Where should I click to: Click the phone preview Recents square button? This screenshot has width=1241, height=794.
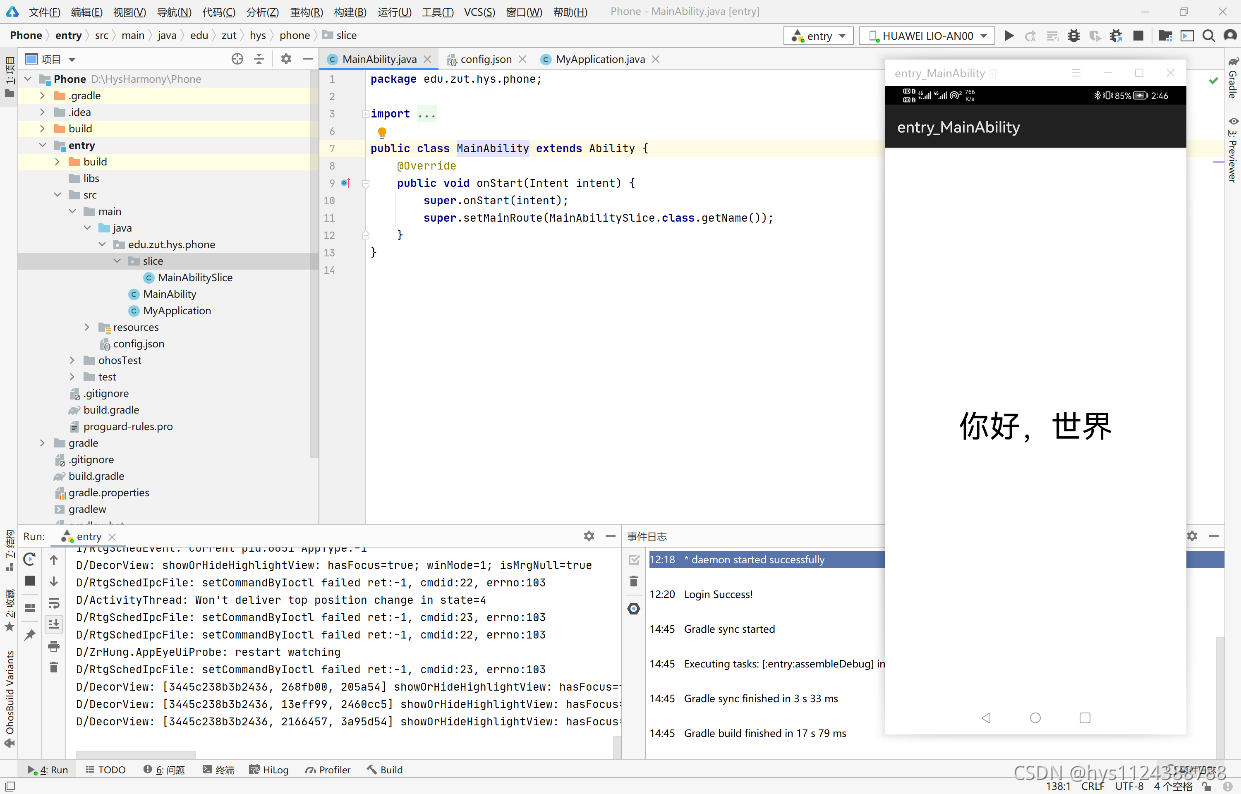click(1085, 718)
